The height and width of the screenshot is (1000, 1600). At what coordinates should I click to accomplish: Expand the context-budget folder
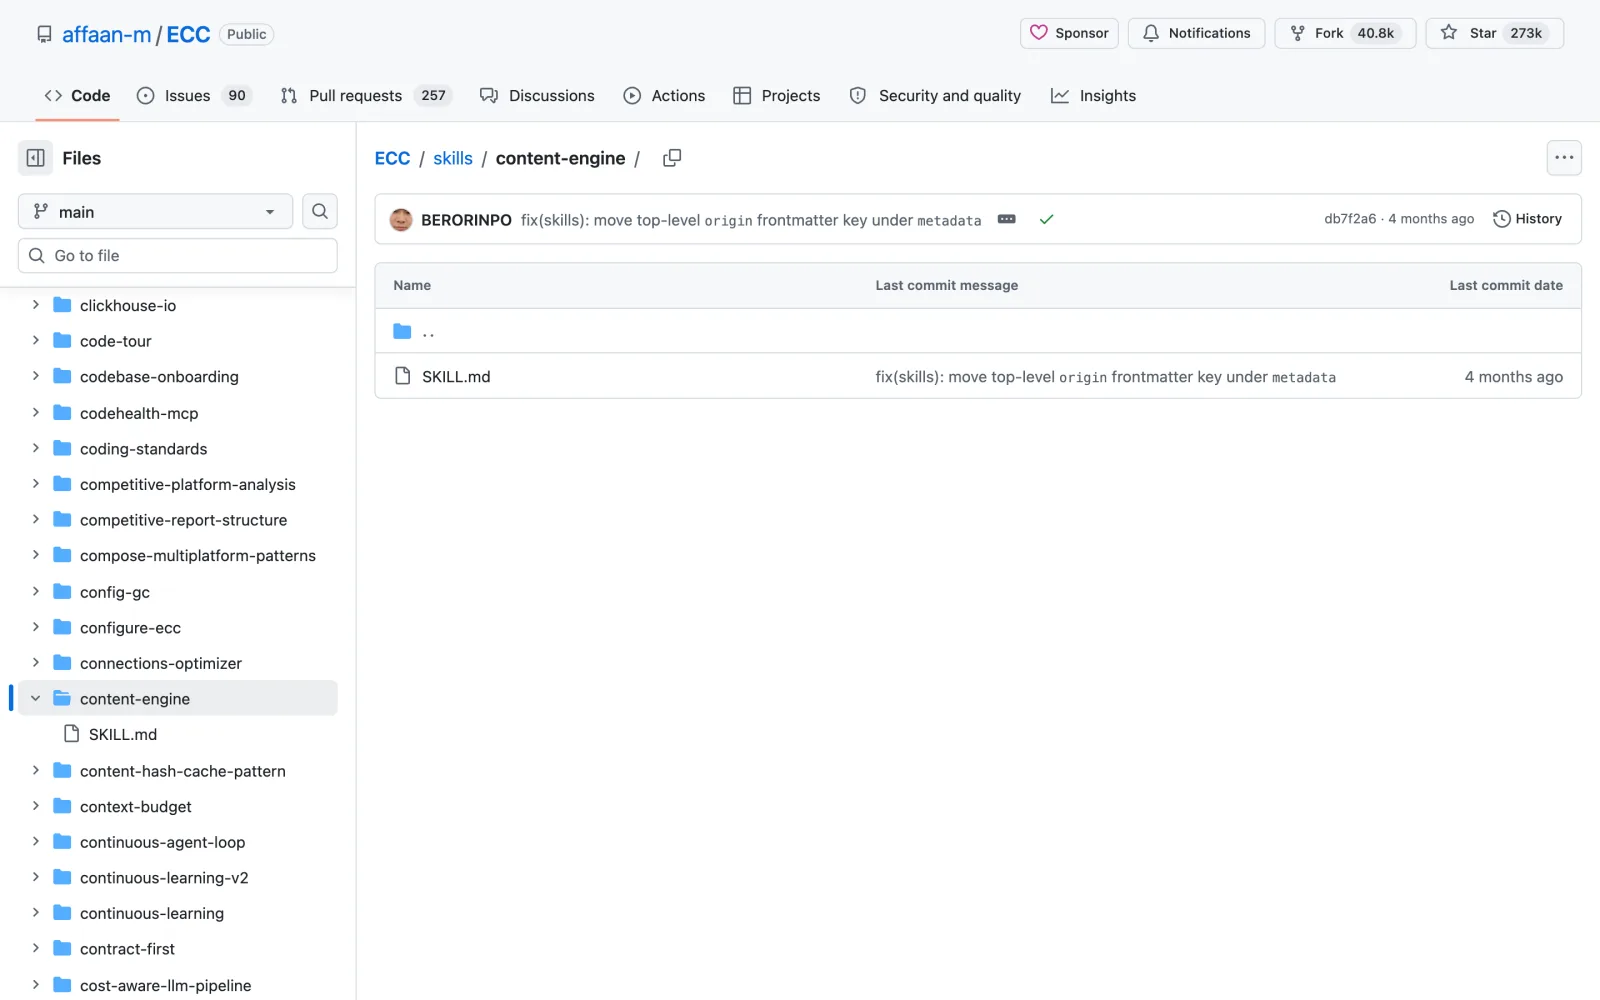coord(35,806)
